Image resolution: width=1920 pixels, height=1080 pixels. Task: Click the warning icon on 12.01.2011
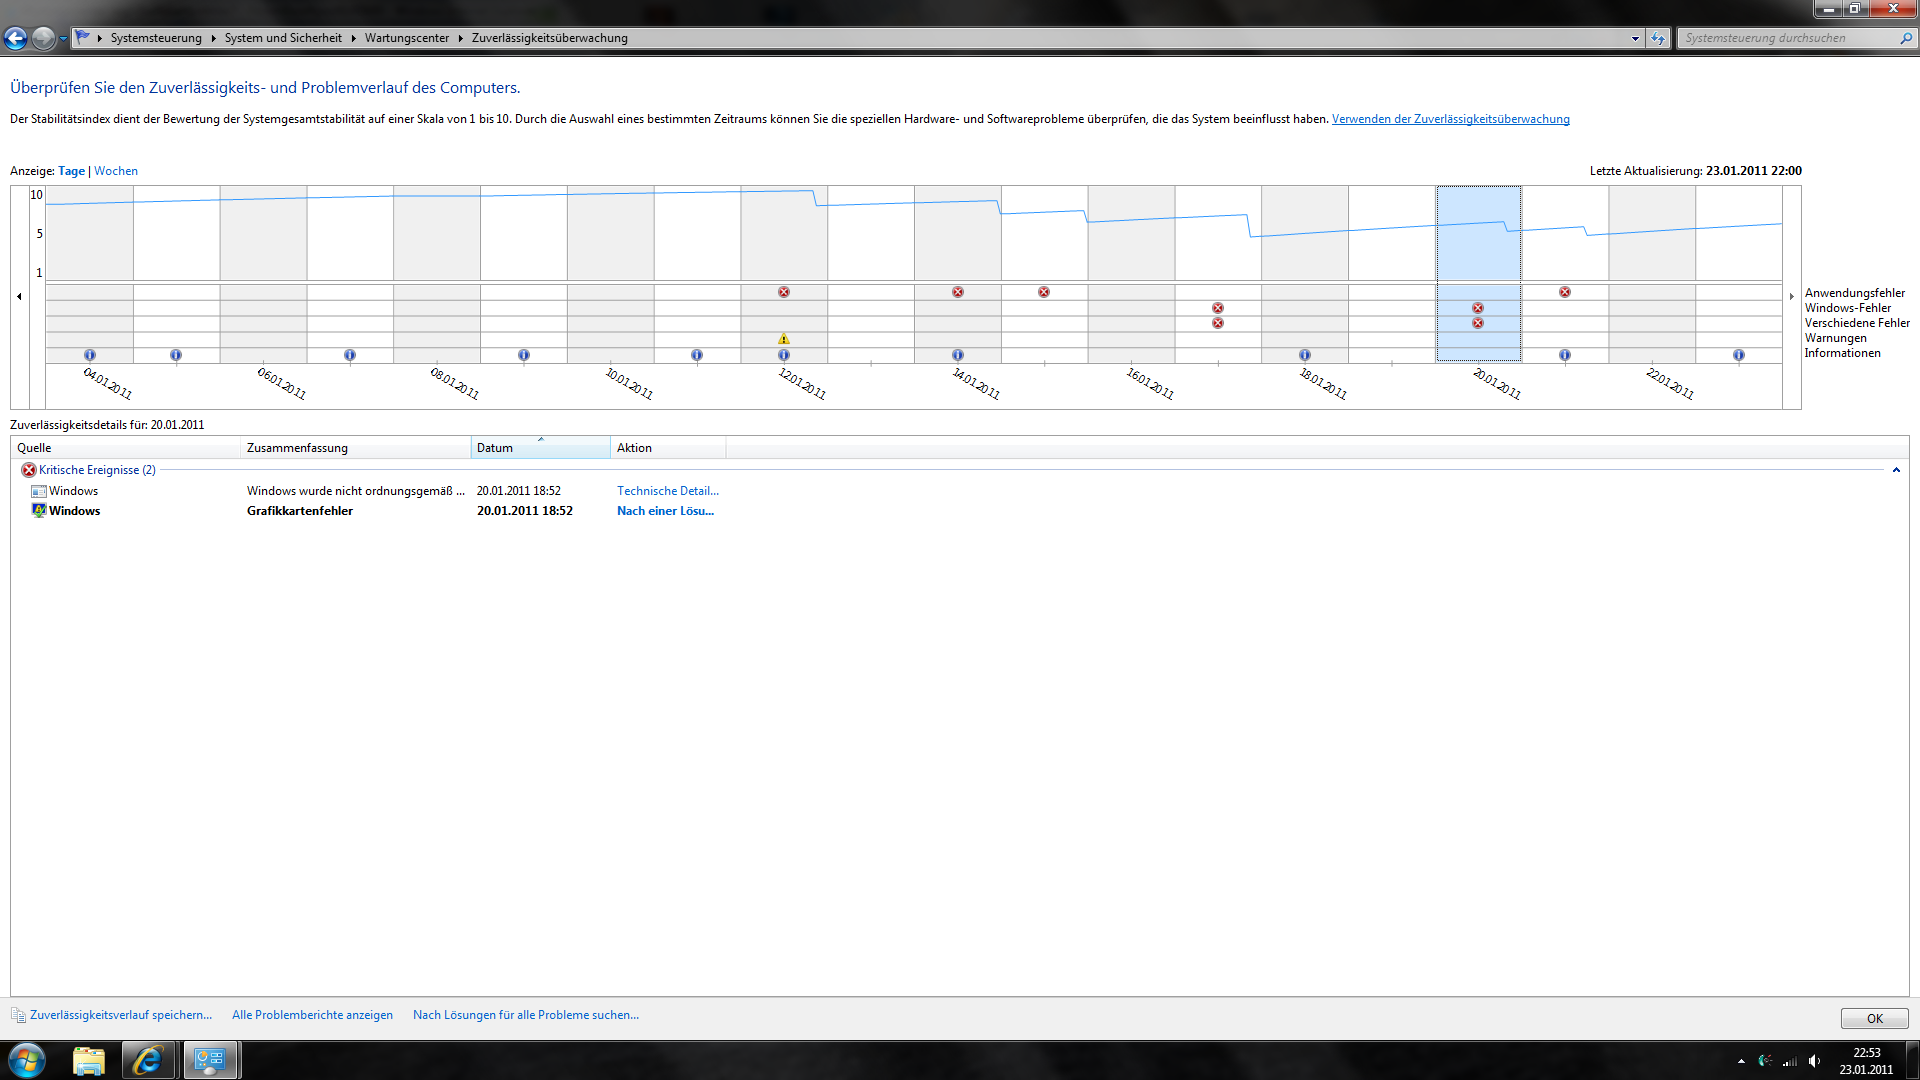click(784, 339)
